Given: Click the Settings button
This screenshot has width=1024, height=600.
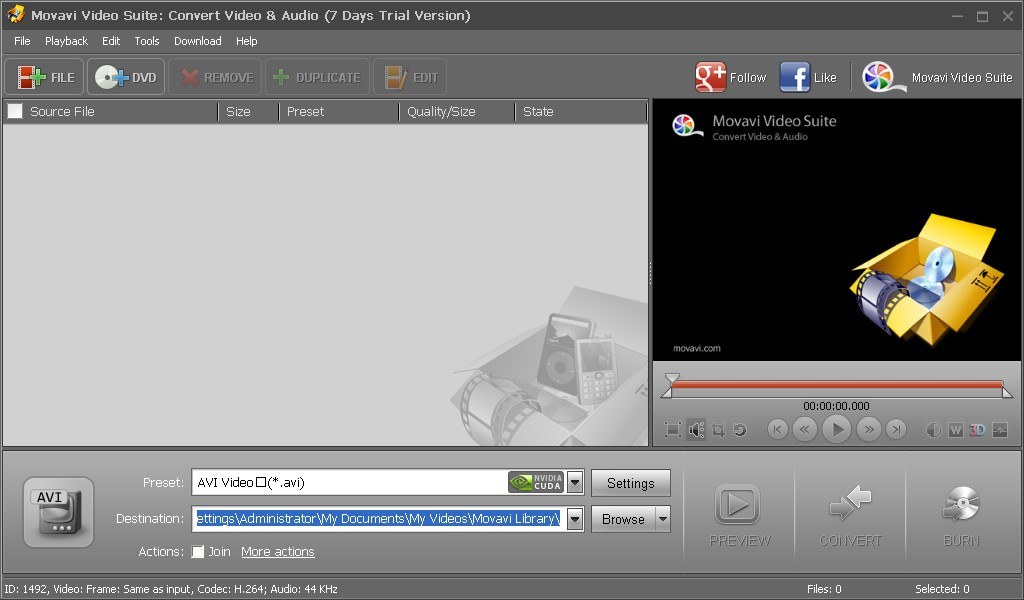Looking at the screenshot, I should pos(630,483).
